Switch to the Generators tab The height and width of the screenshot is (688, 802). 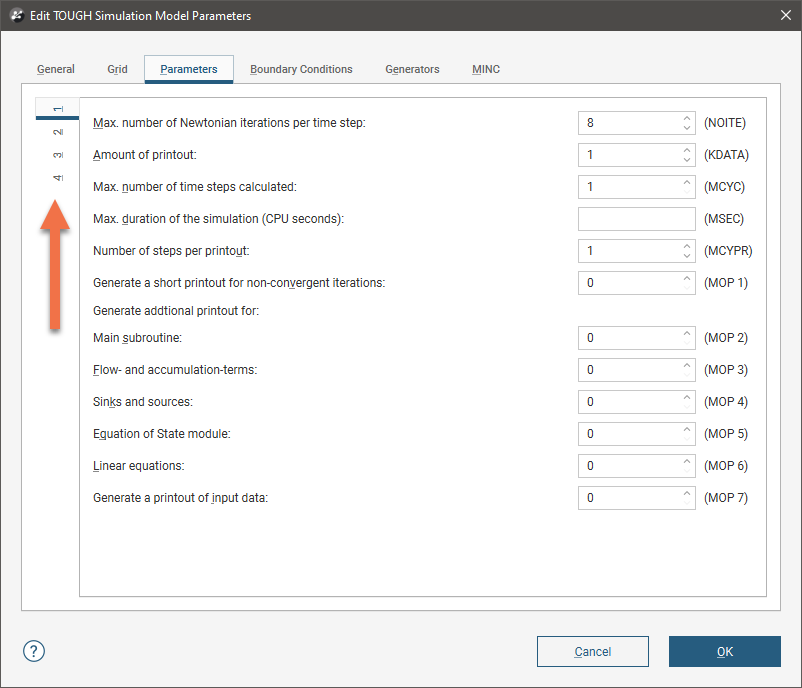pos(412,69)
